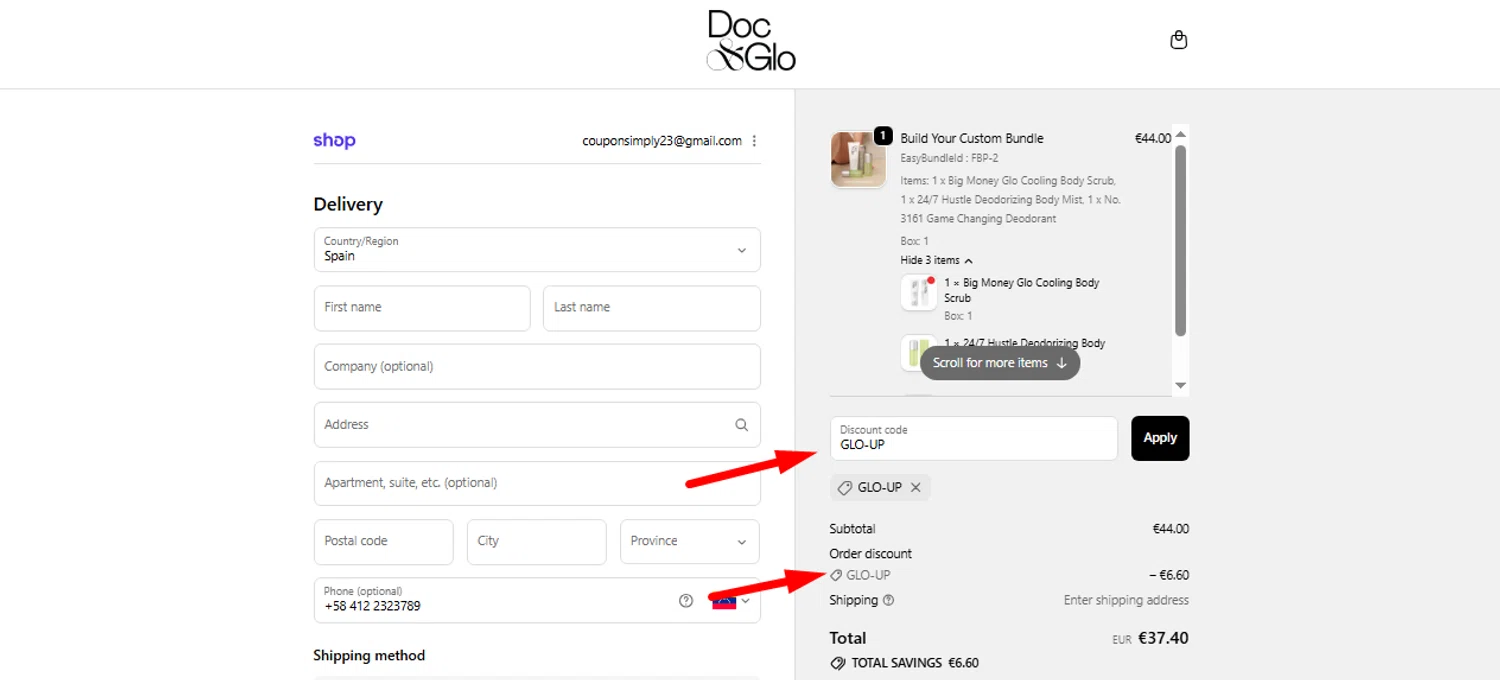
Task: Click the Postal code field
Action: tap(384, 542)
